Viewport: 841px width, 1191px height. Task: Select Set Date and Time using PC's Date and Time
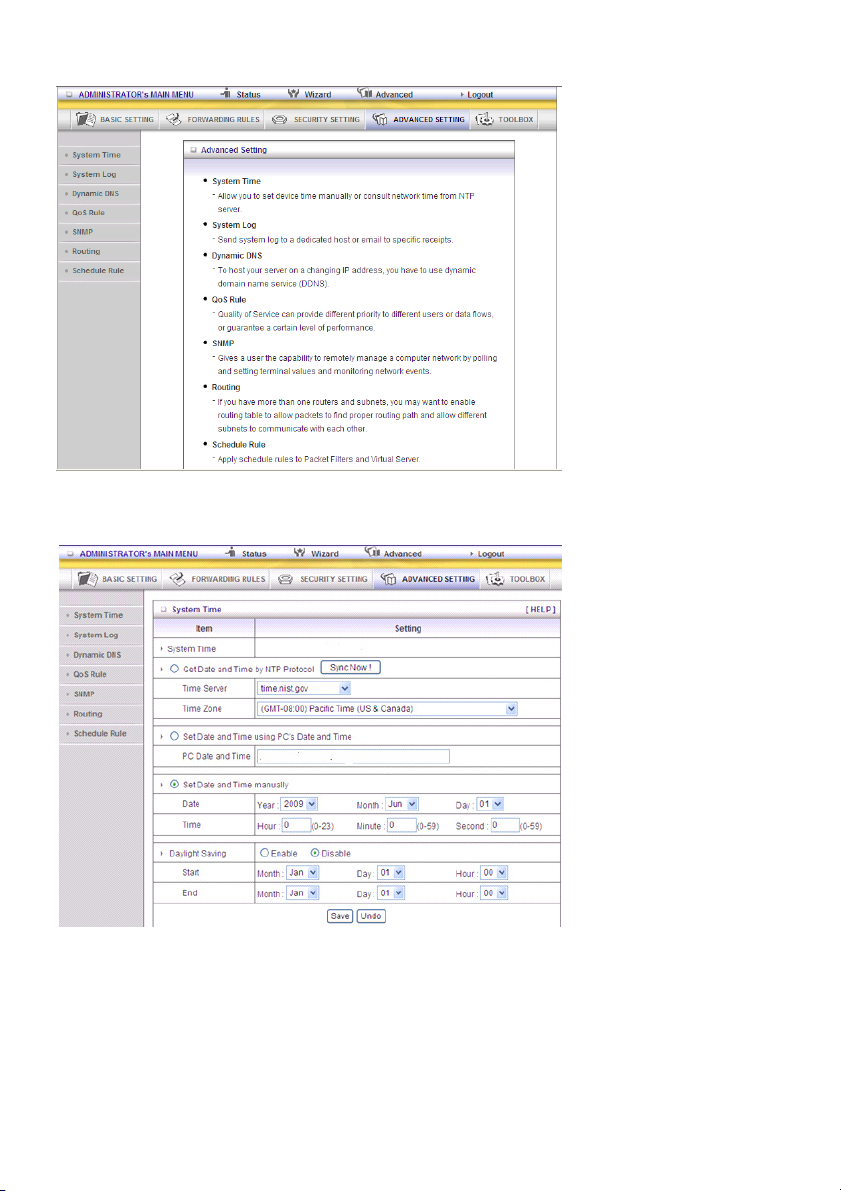click(174, 736)
